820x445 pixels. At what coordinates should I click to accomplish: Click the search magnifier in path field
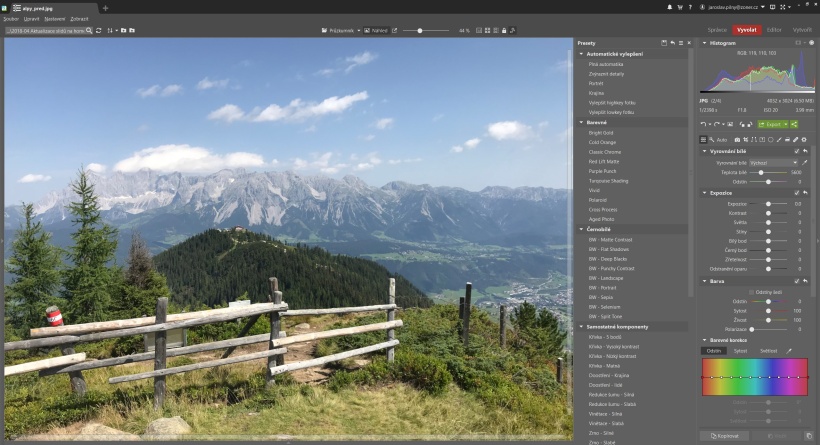click(89, 30)
